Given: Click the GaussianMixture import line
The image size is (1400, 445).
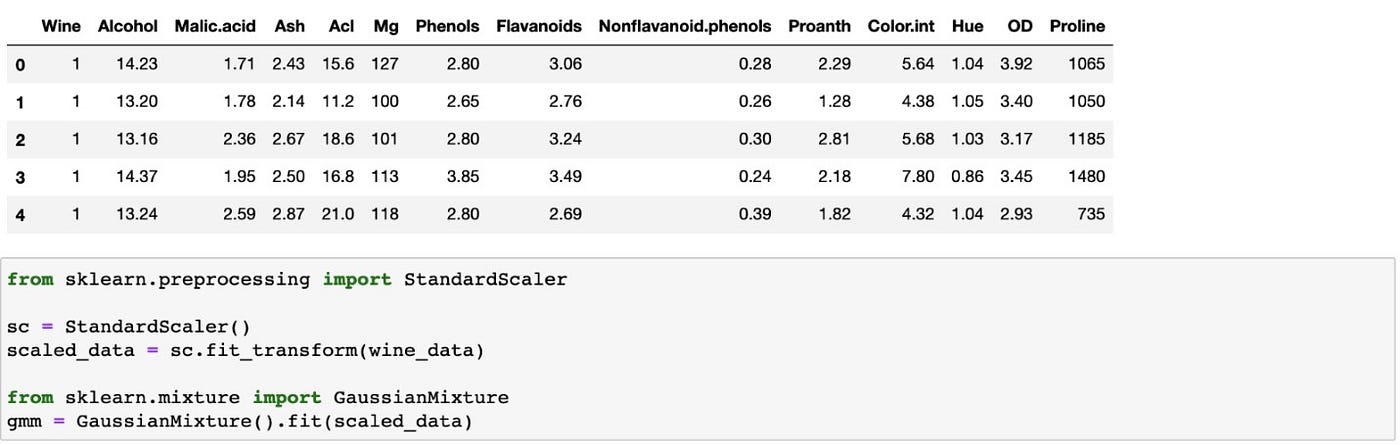Looking at the screenshot, I should coord(258,398).
